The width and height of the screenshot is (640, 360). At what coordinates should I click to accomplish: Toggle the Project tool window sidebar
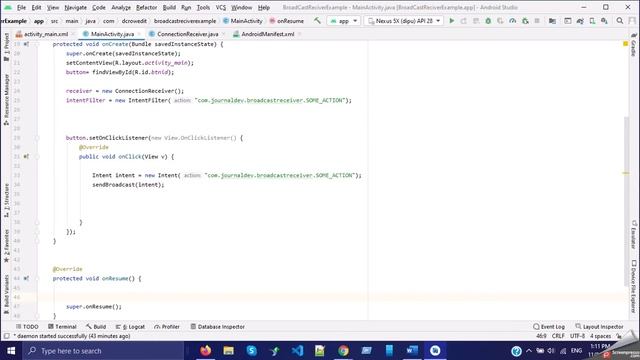click(6, 47)
